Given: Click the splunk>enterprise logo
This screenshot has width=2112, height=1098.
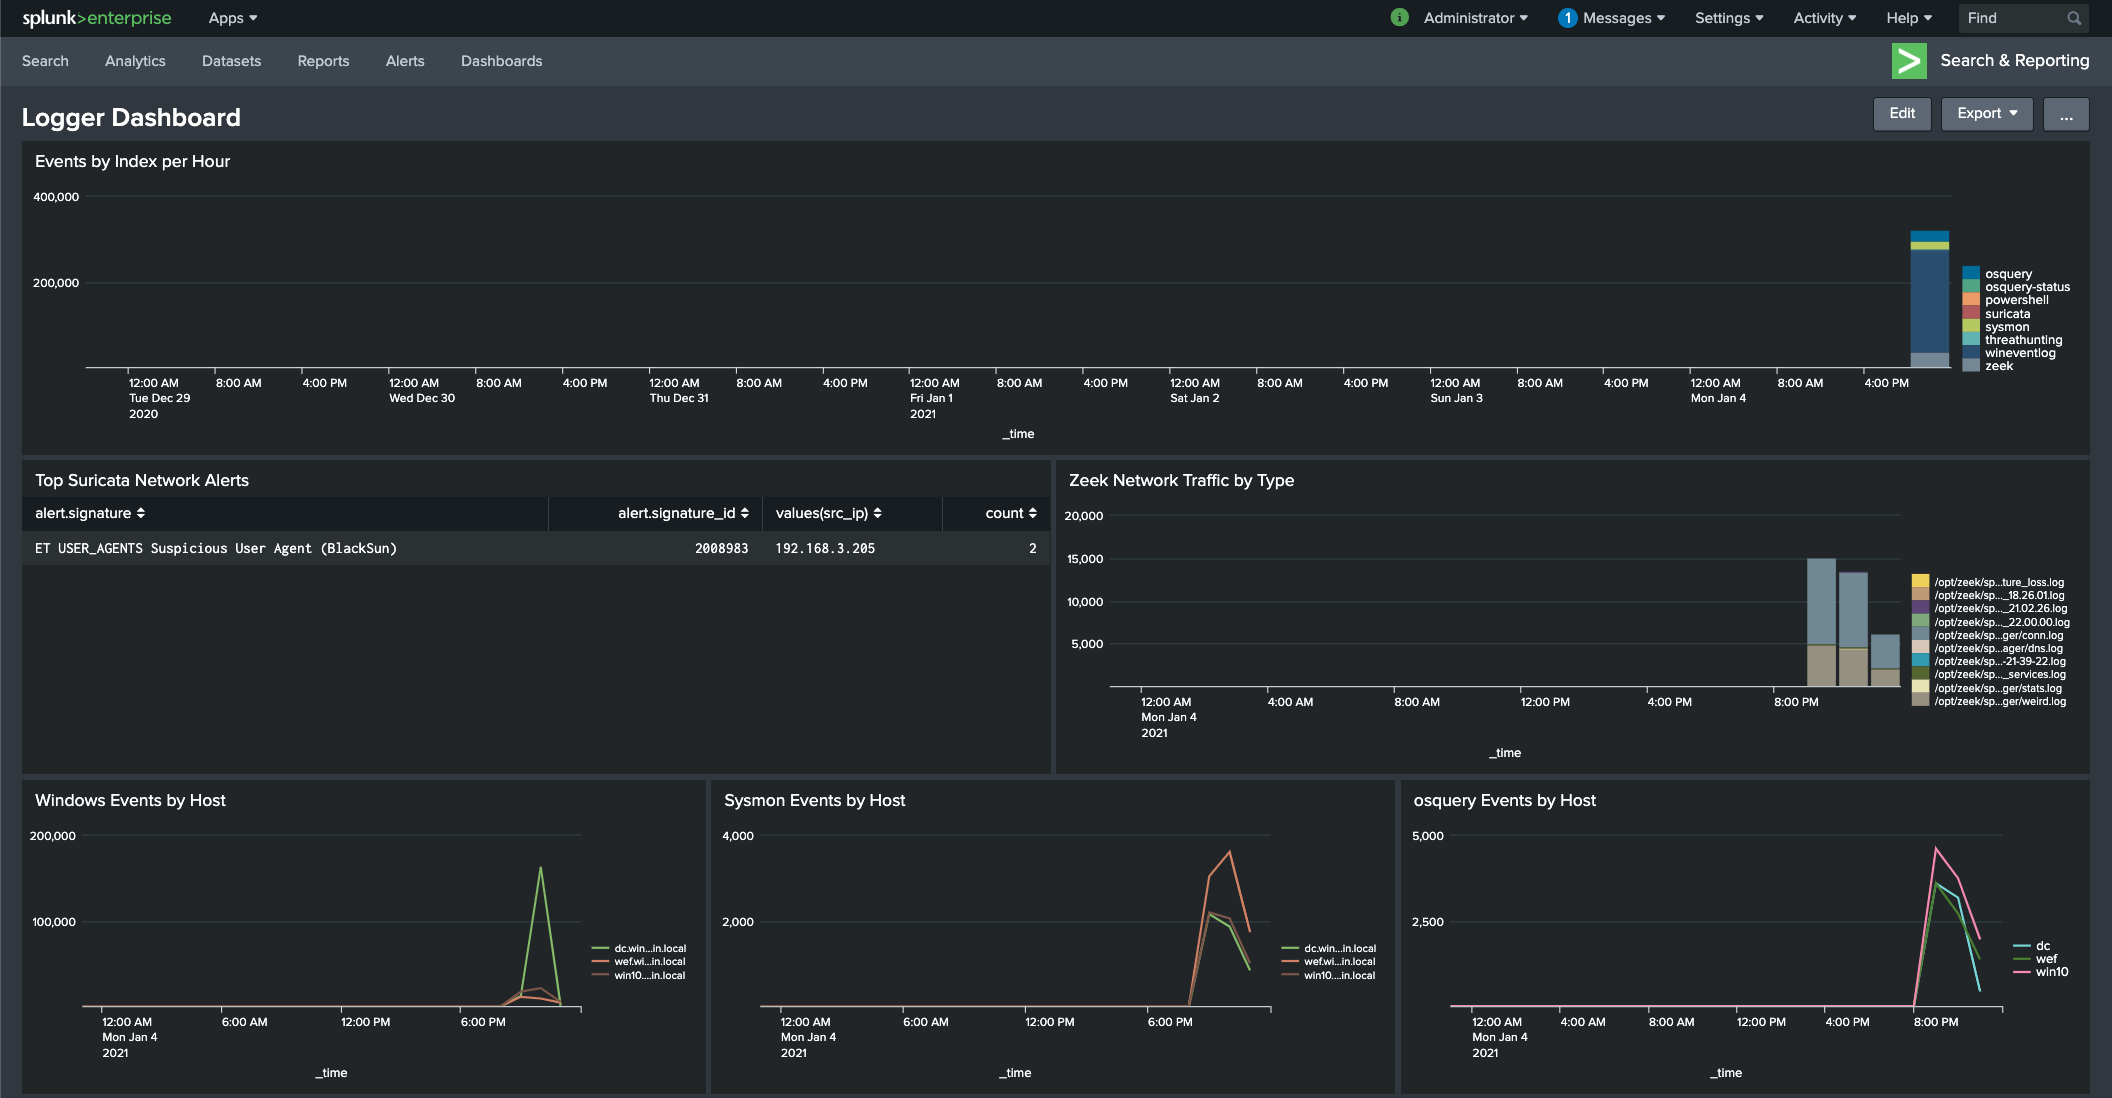Looking at the screenshot, I should (97, 18).
